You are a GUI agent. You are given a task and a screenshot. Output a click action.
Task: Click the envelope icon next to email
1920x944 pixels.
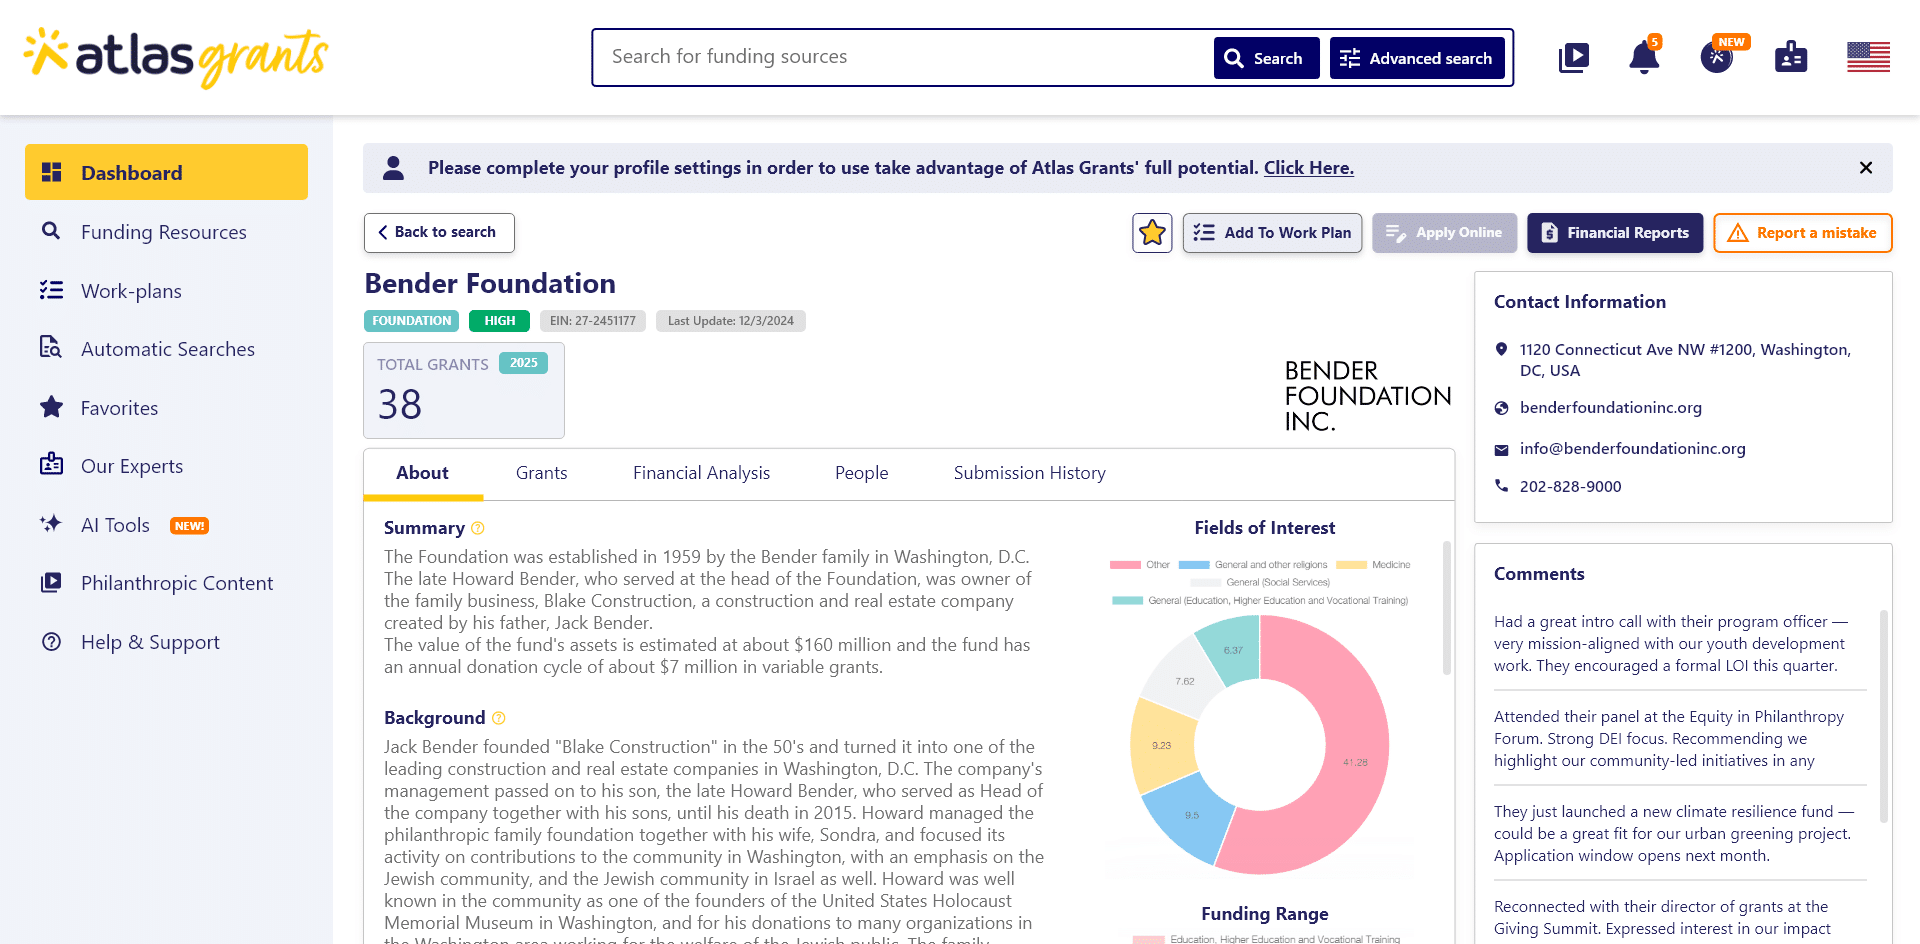click(x=1501, y=450)
